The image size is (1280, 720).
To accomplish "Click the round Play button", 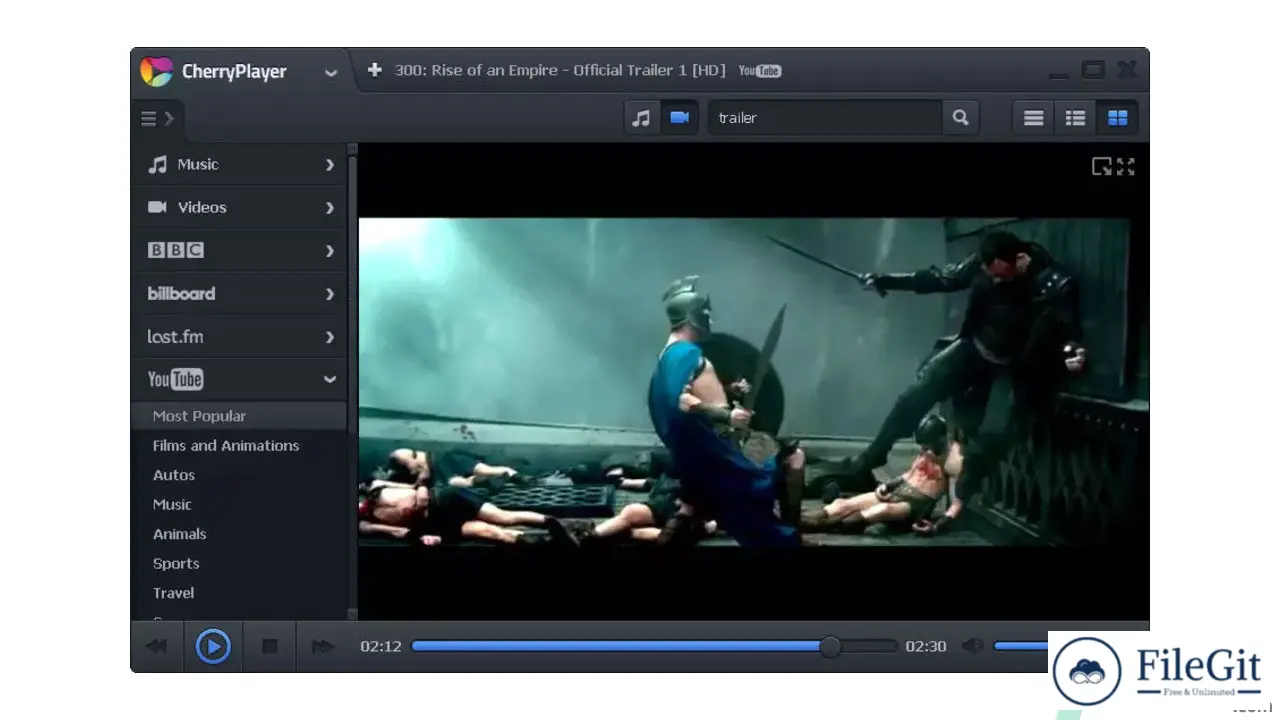I will (x=213, y=646).
